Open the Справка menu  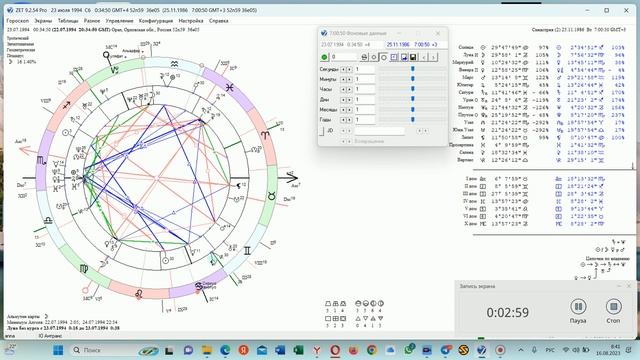point(218,20)
